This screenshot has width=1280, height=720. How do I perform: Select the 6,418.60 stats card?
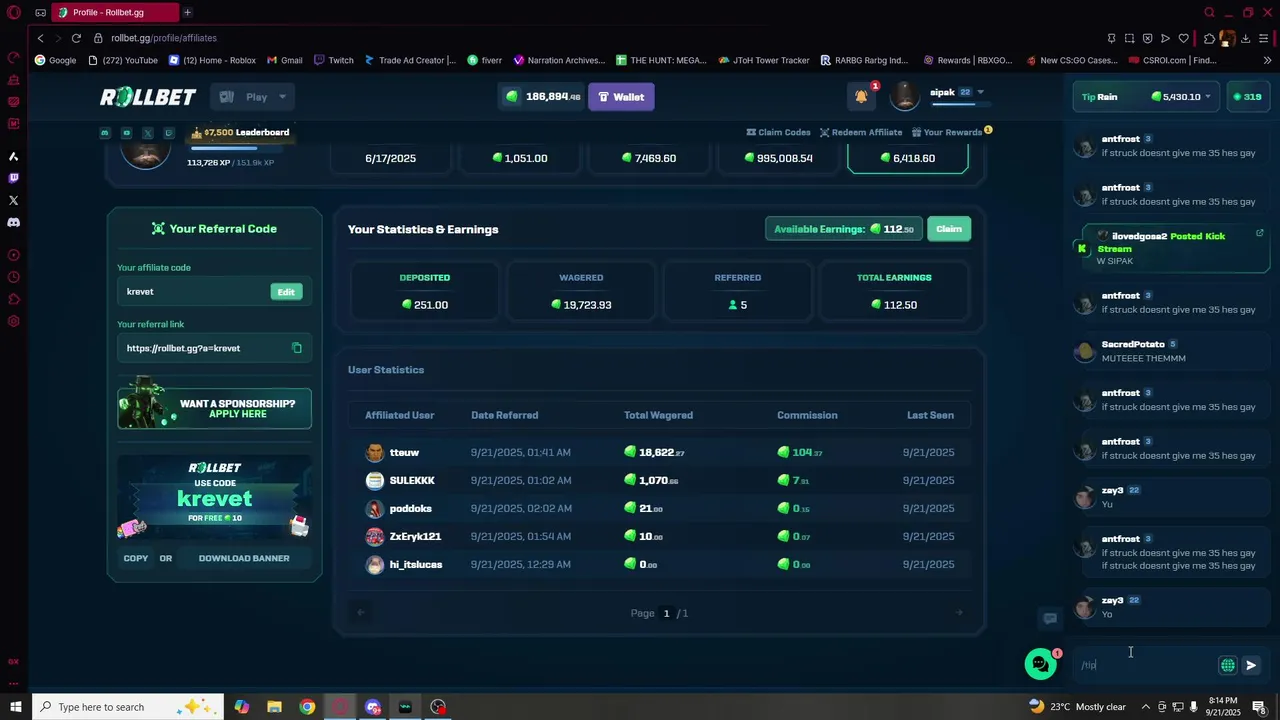coord(908,158)
